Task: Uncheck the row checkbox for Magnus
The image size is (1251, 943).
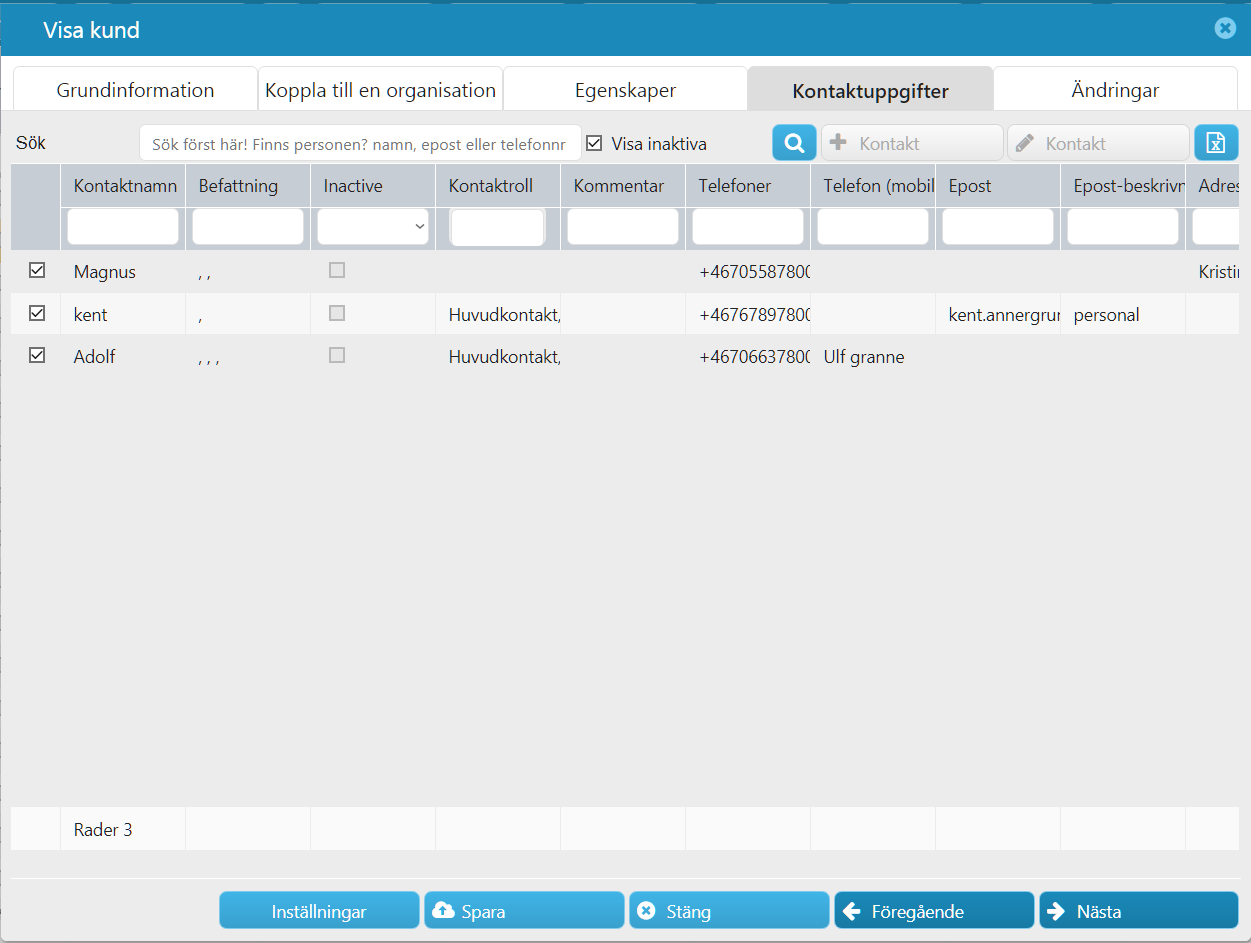Action: 37,270
